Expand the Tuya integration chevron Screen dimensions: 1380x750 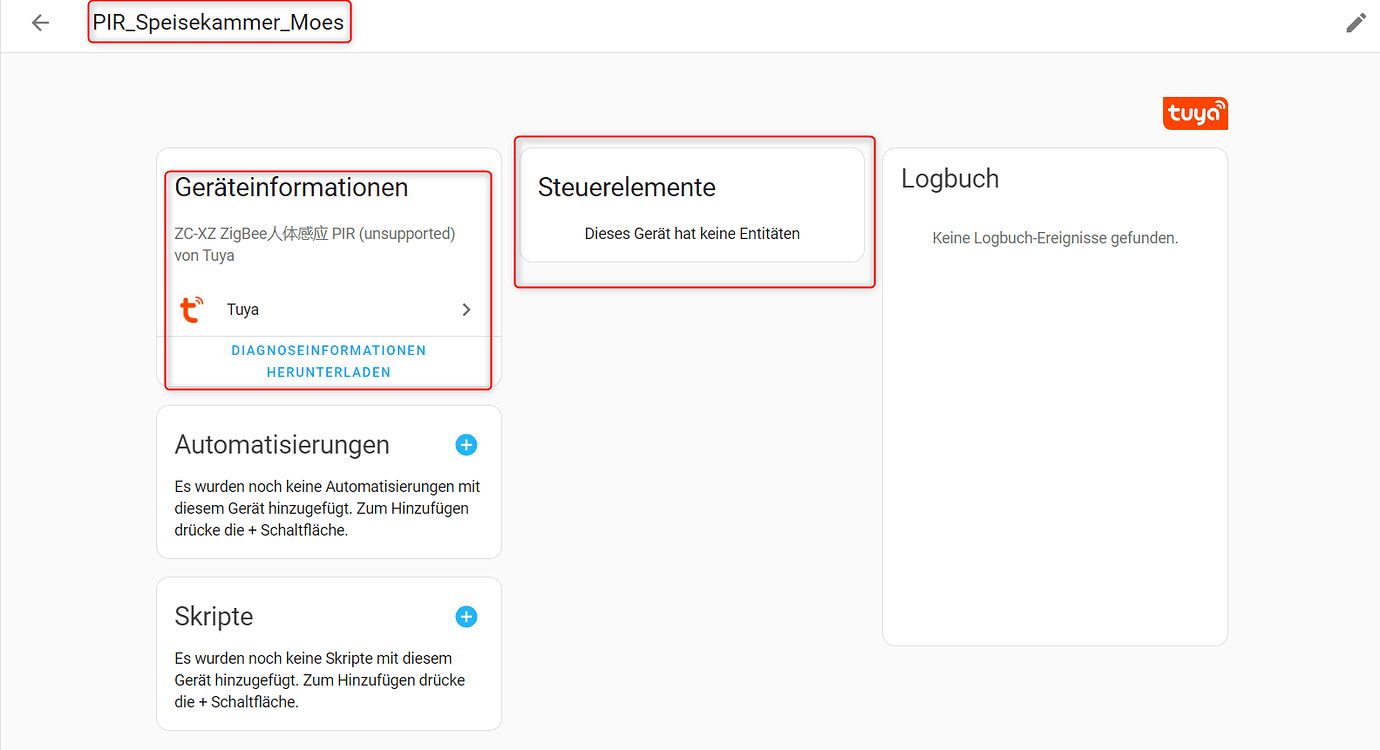[x=466, y=310]
